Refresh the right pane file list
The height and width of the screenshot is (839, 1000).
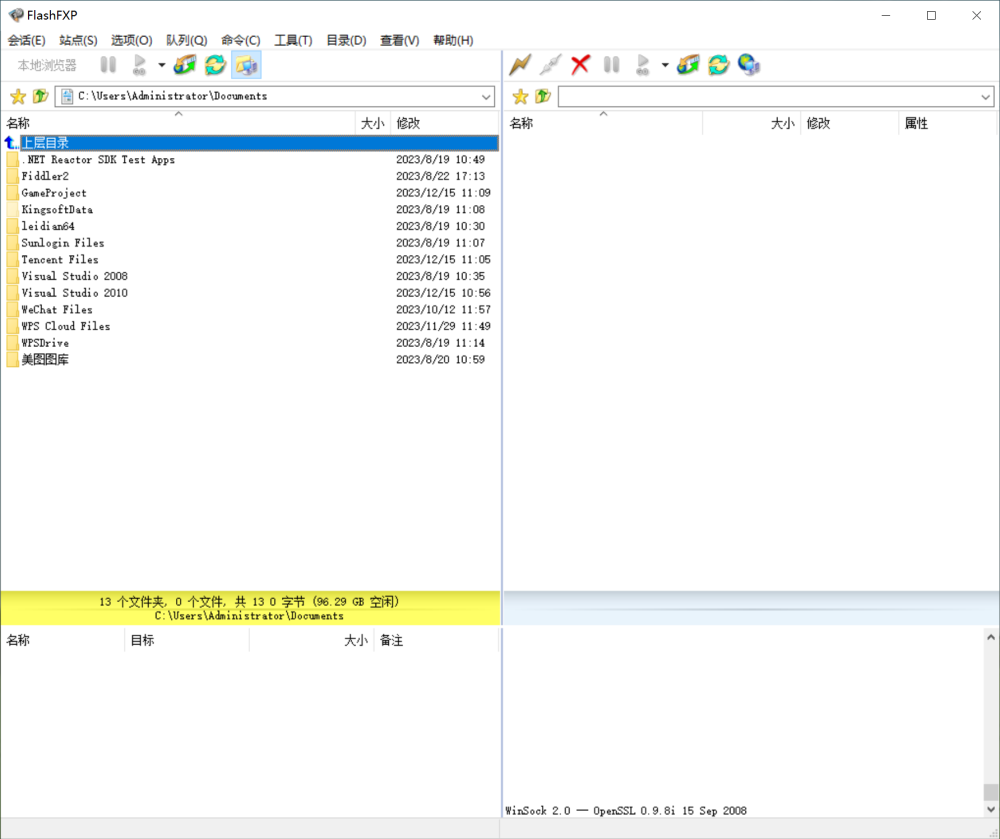point(718,65)
